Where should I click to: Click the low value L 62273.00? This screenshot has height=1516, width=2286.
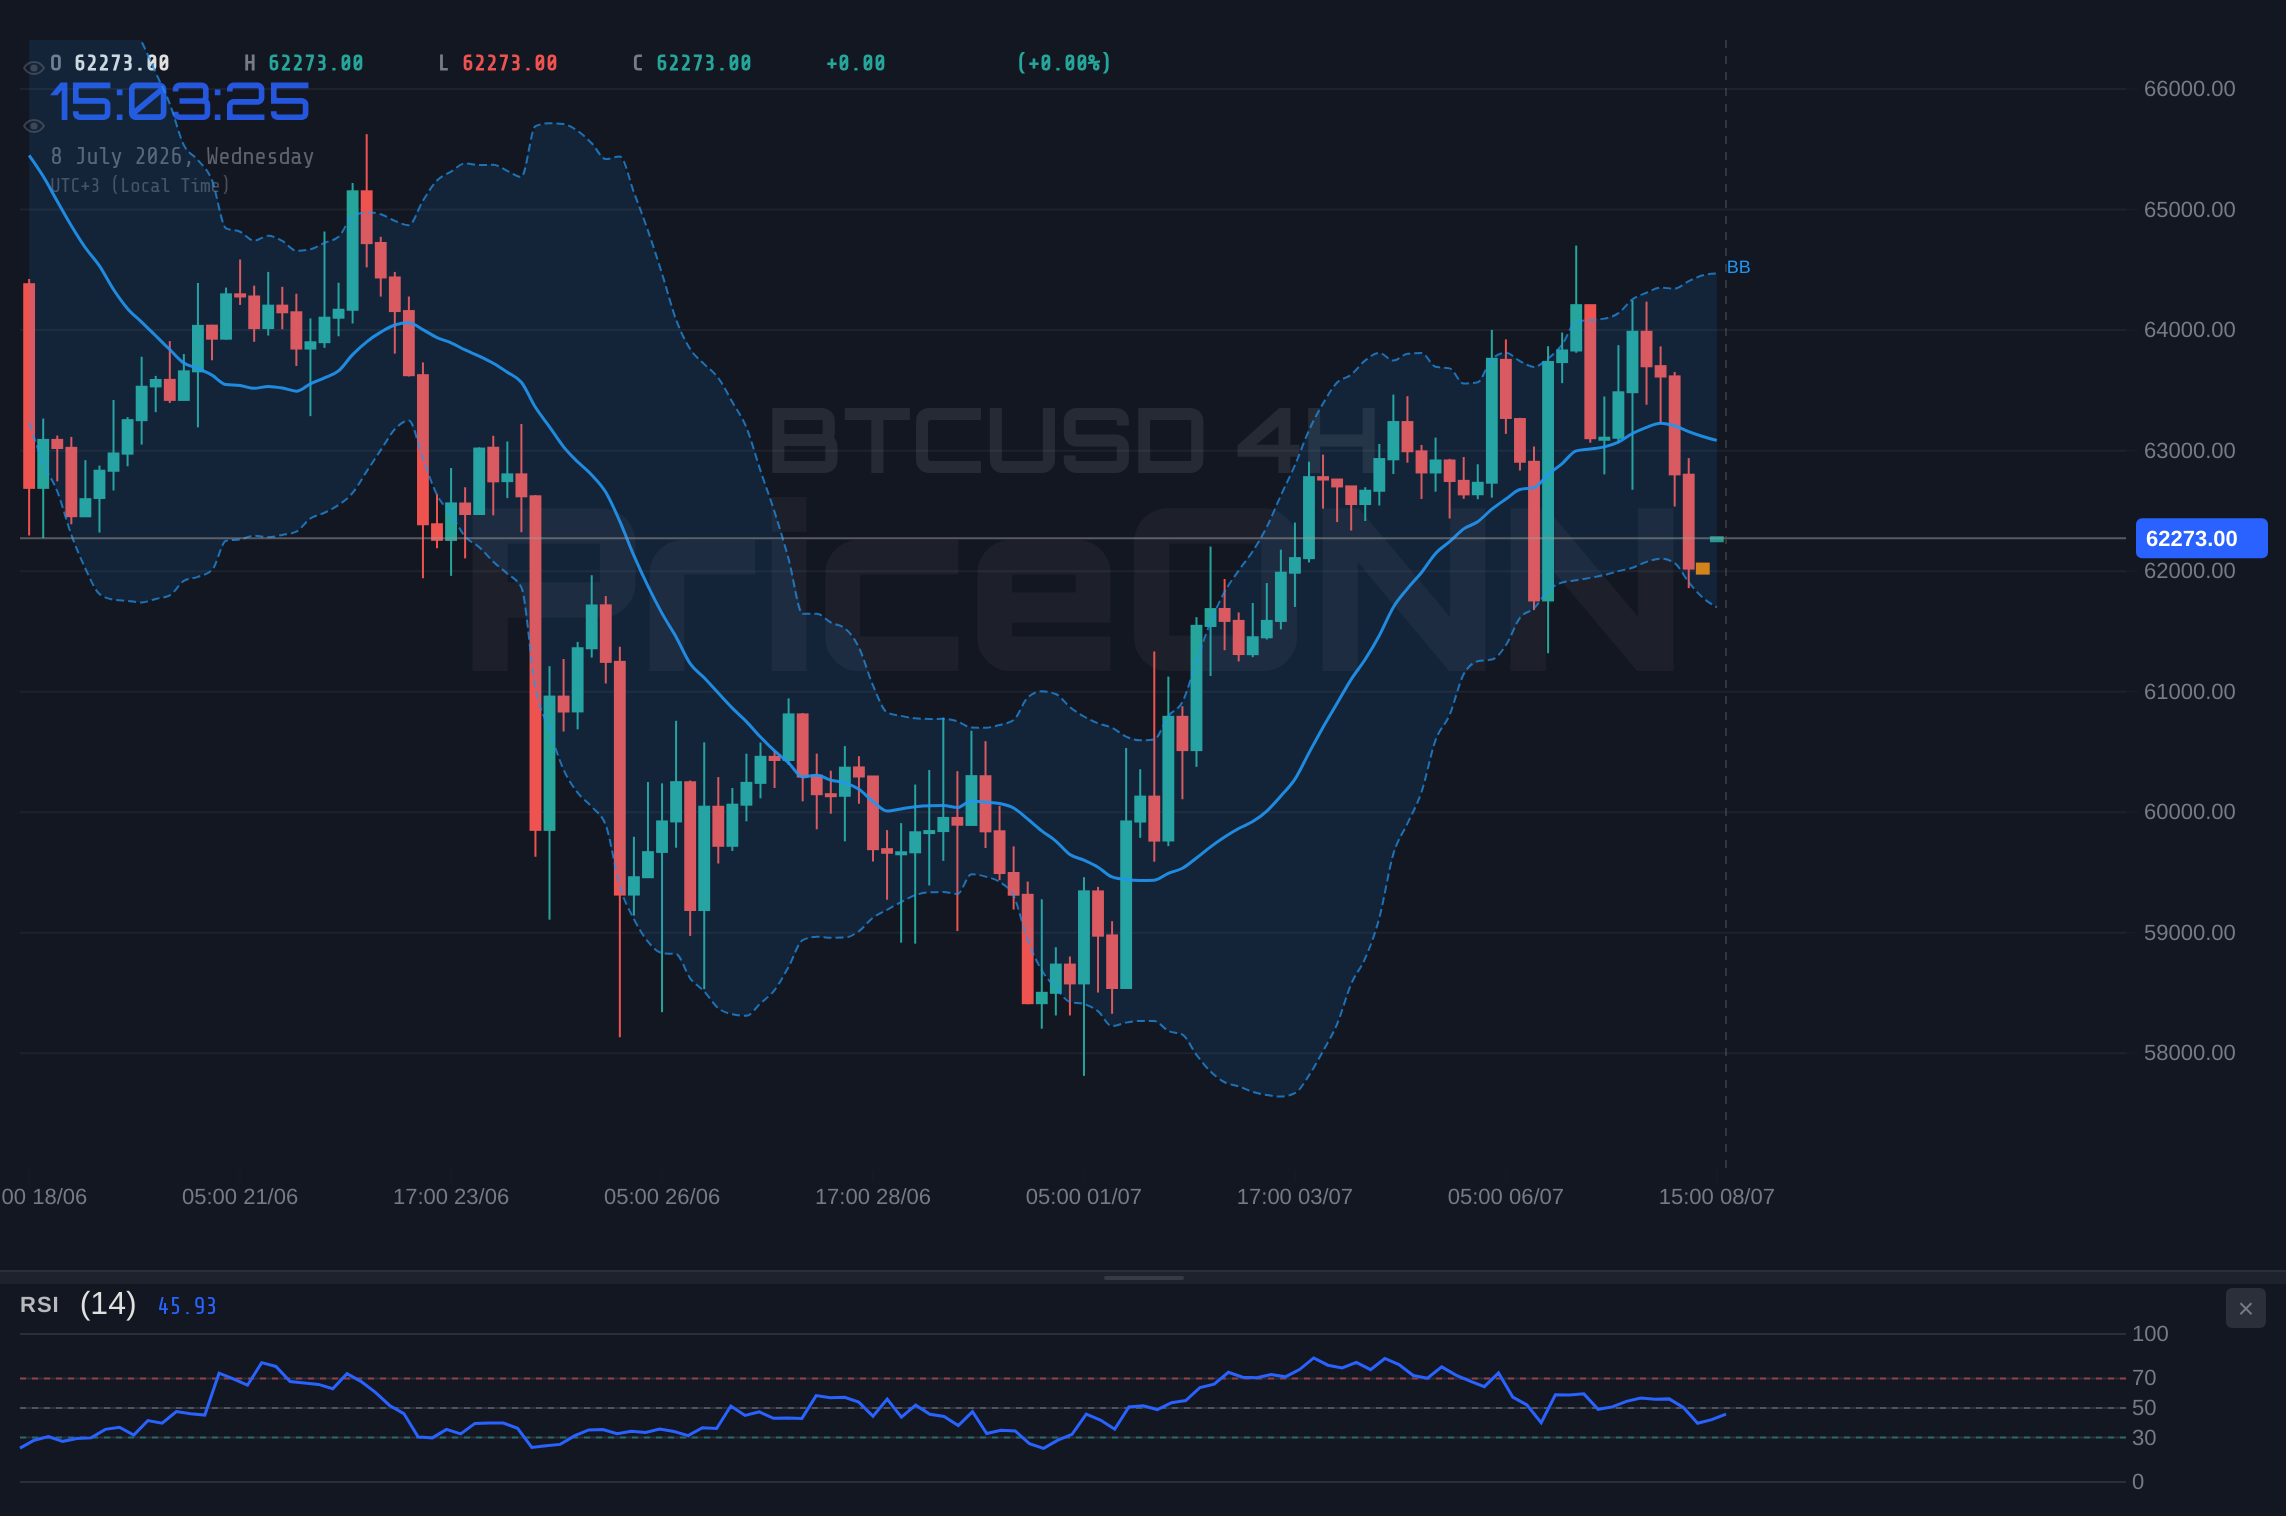pos(498,63)
